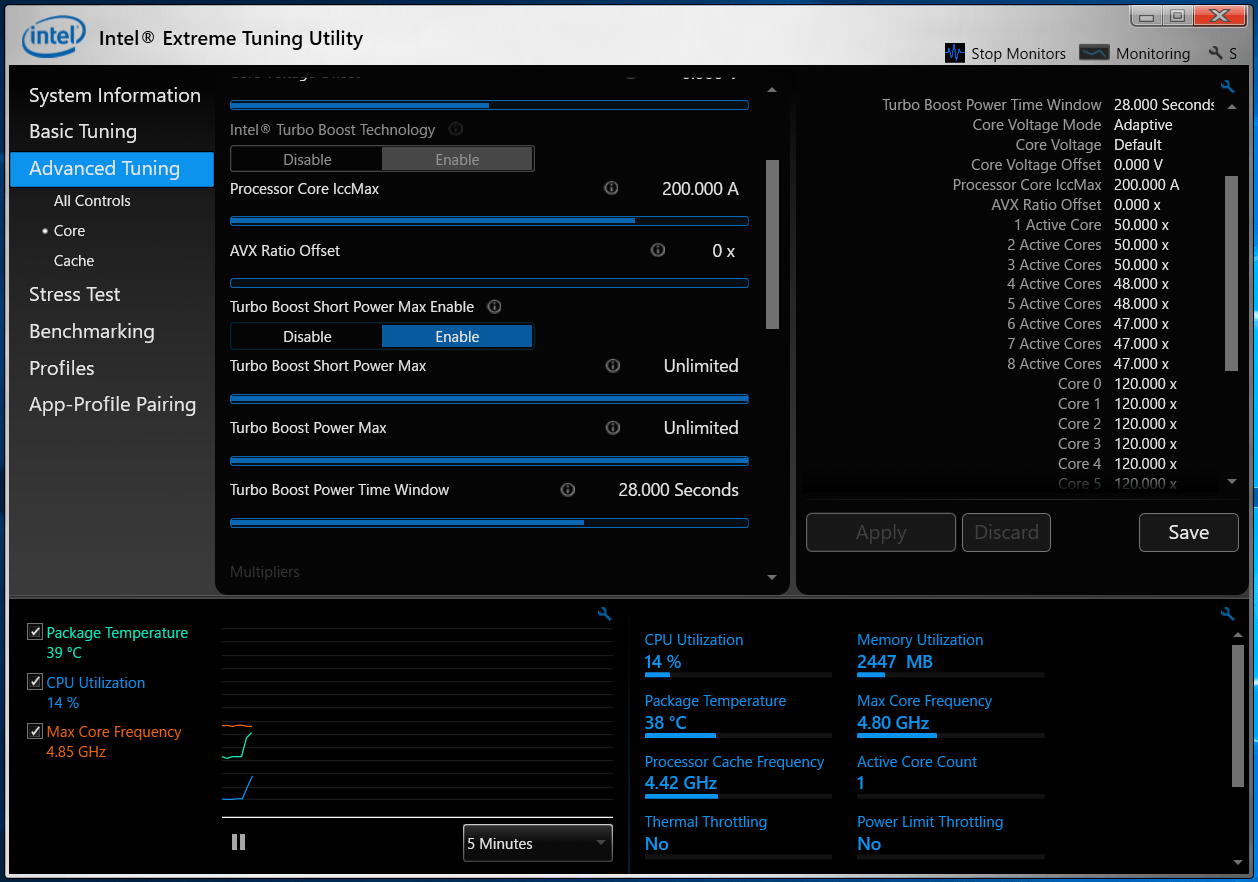Click tuning controls vertical scrollbar thumb
The image size is (1258, 882).
771,244
